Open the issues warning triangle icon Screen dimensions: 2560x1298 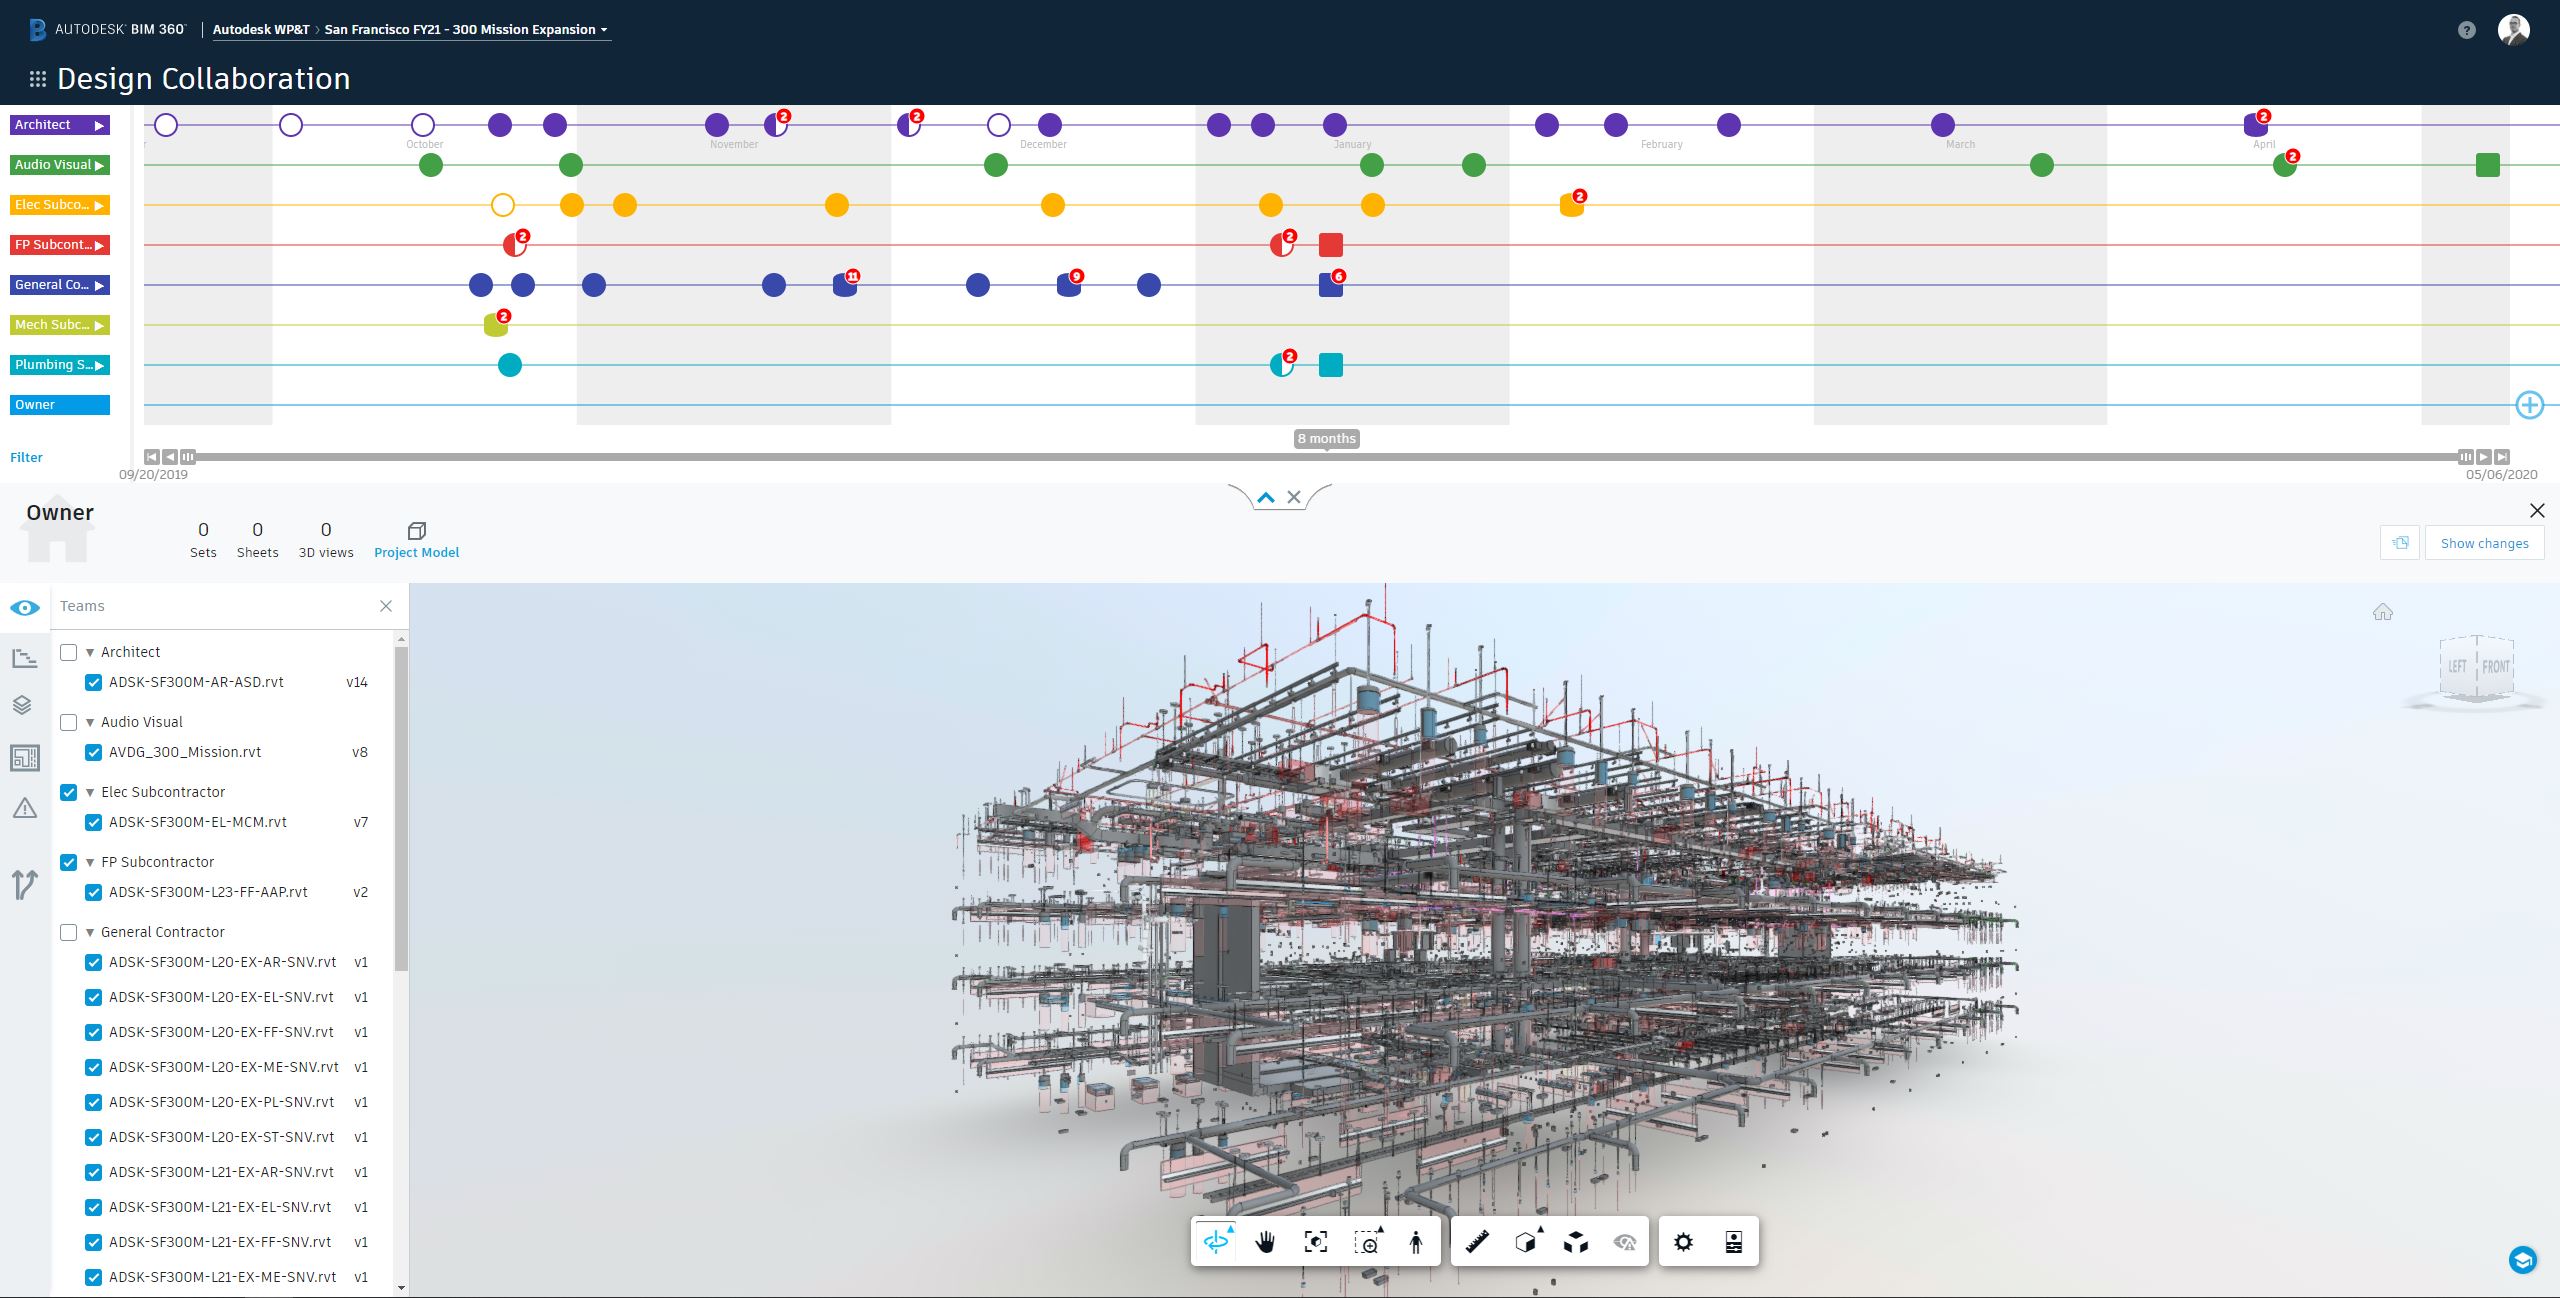point(25,808)
